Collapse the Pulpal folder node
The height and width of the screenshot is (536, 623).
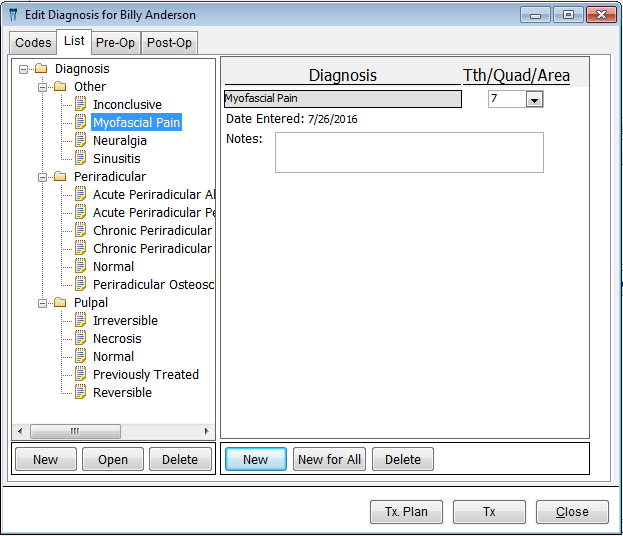pyautogui.click(x=43, y=303)
